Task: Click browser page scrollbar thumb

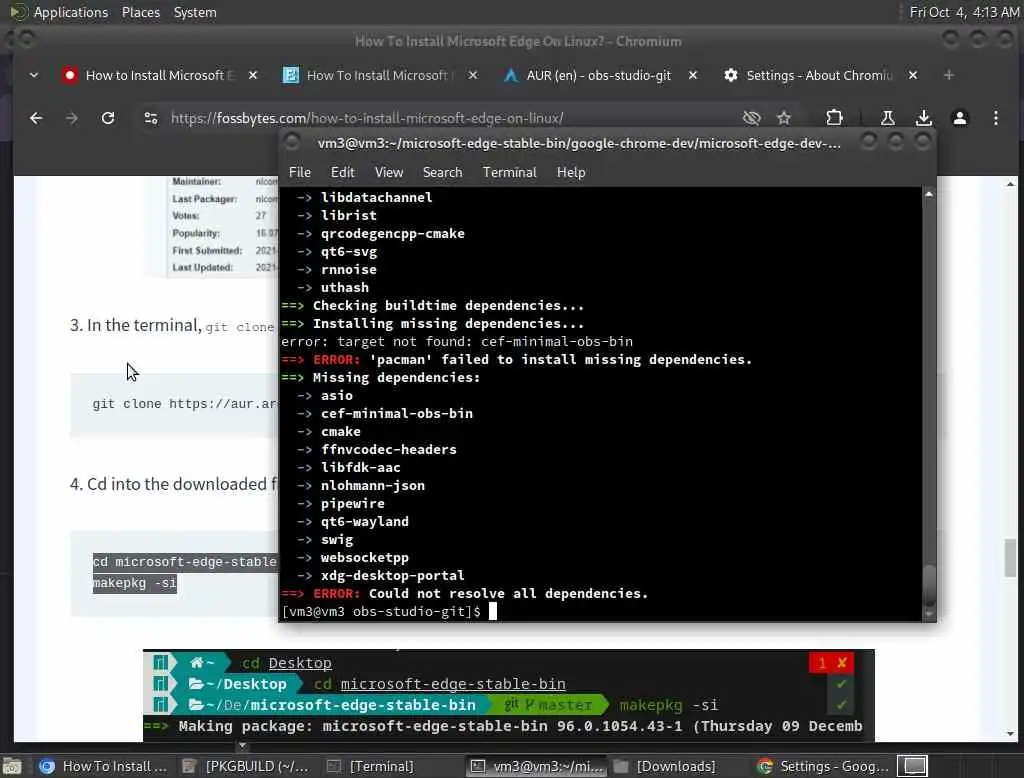Action: (1010, 557)
